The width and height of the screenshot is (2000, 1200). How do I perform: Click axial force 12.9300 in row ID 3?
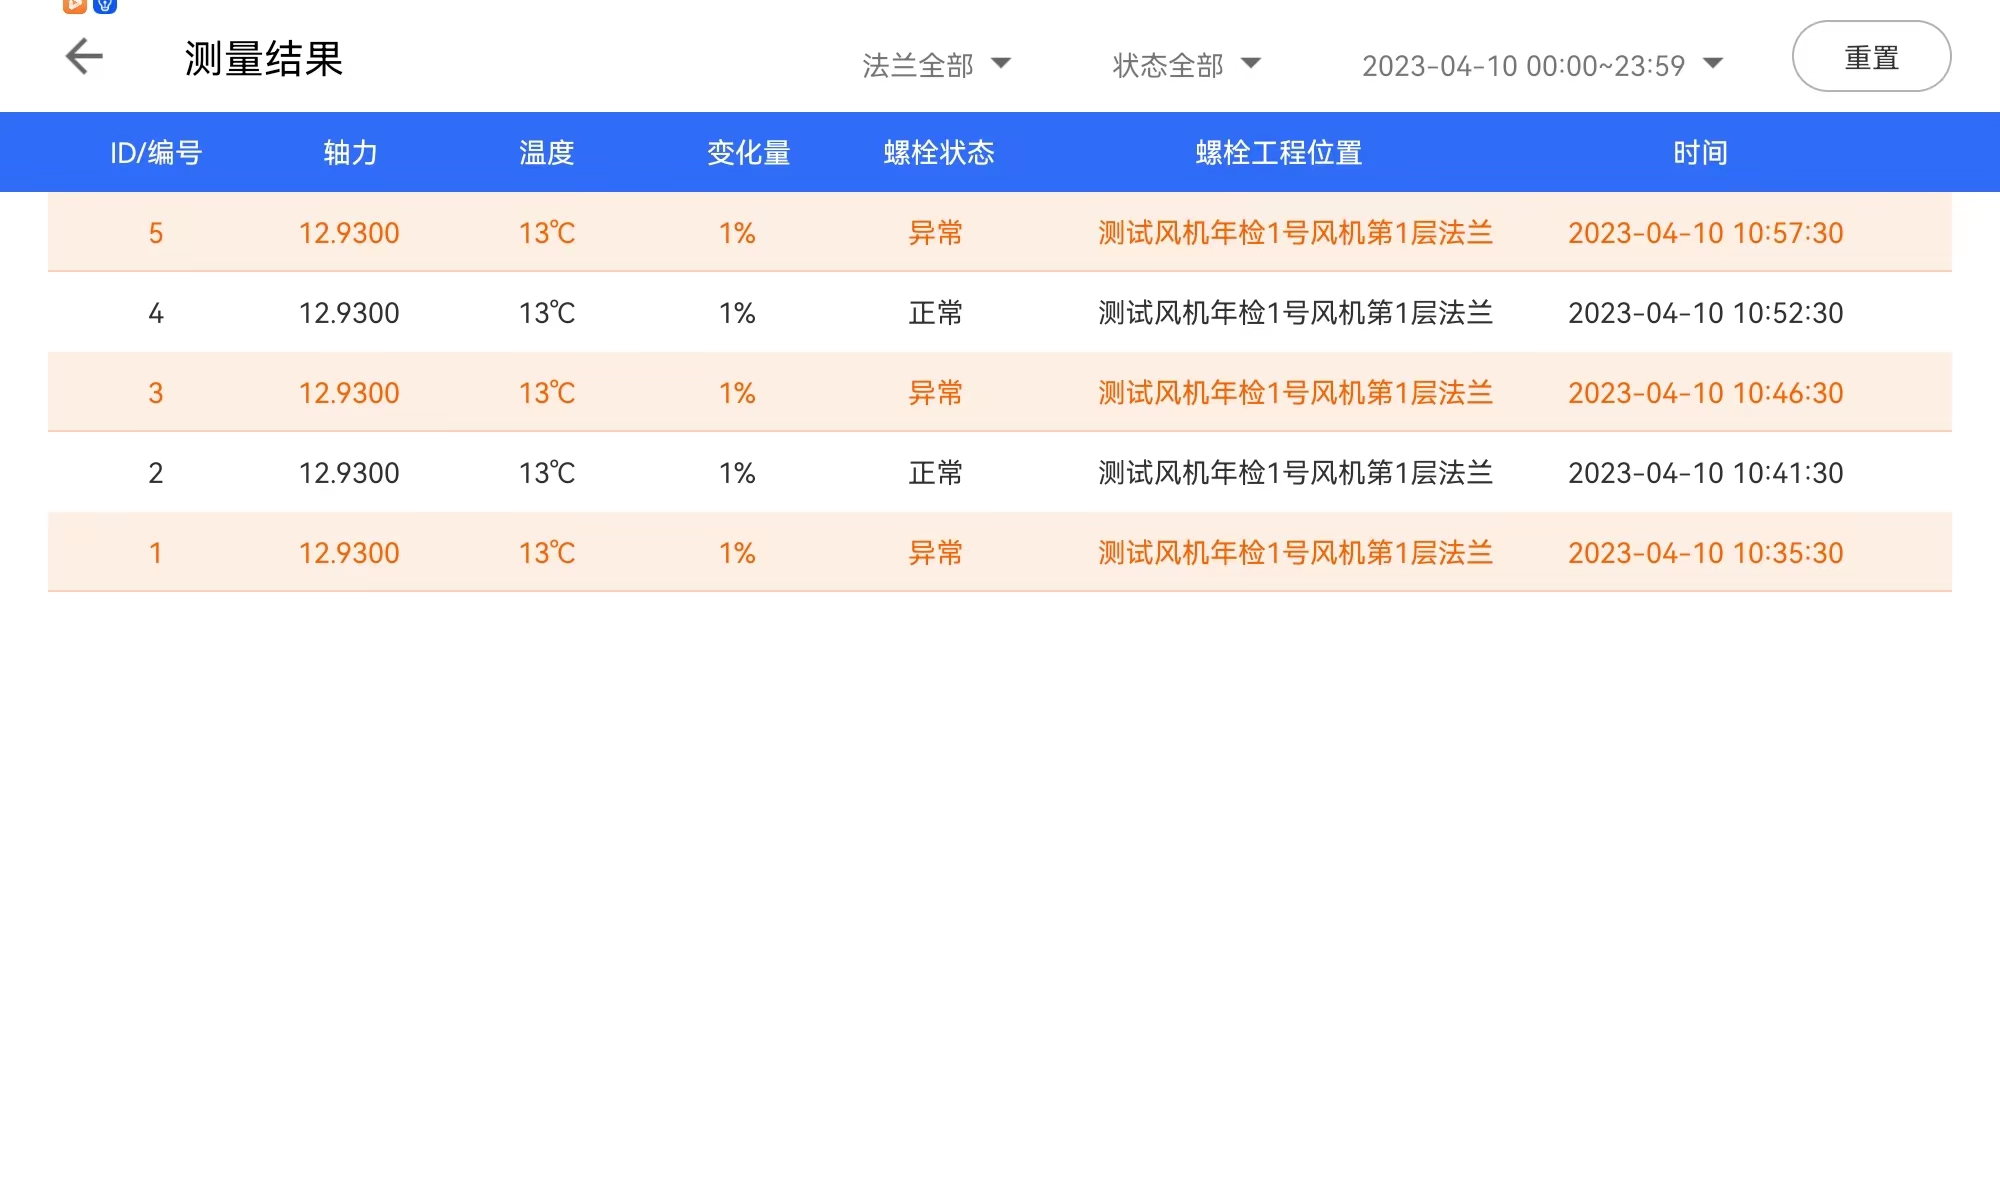(349, 393)
